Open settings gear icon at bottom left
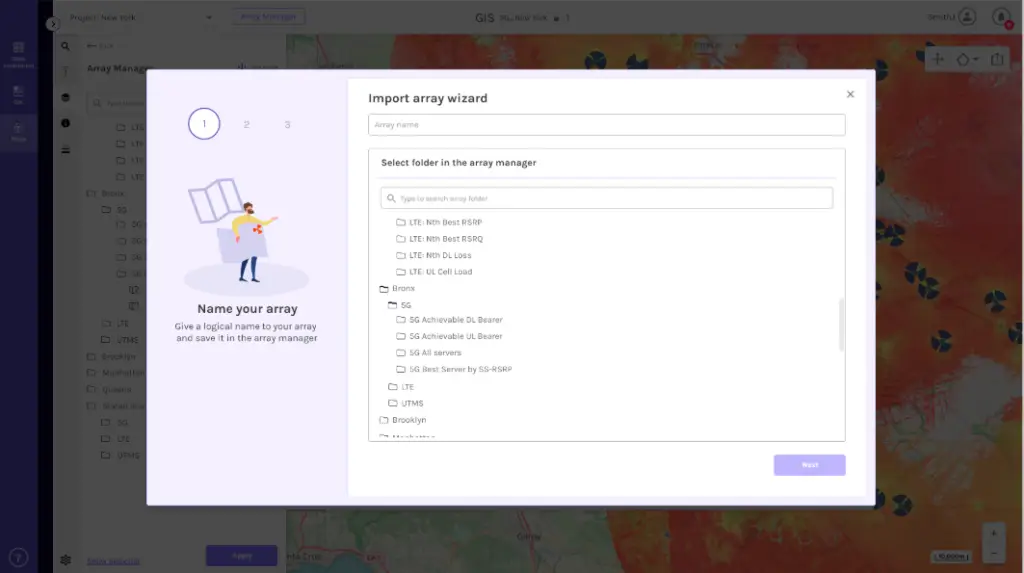 [x=66, y=560]
